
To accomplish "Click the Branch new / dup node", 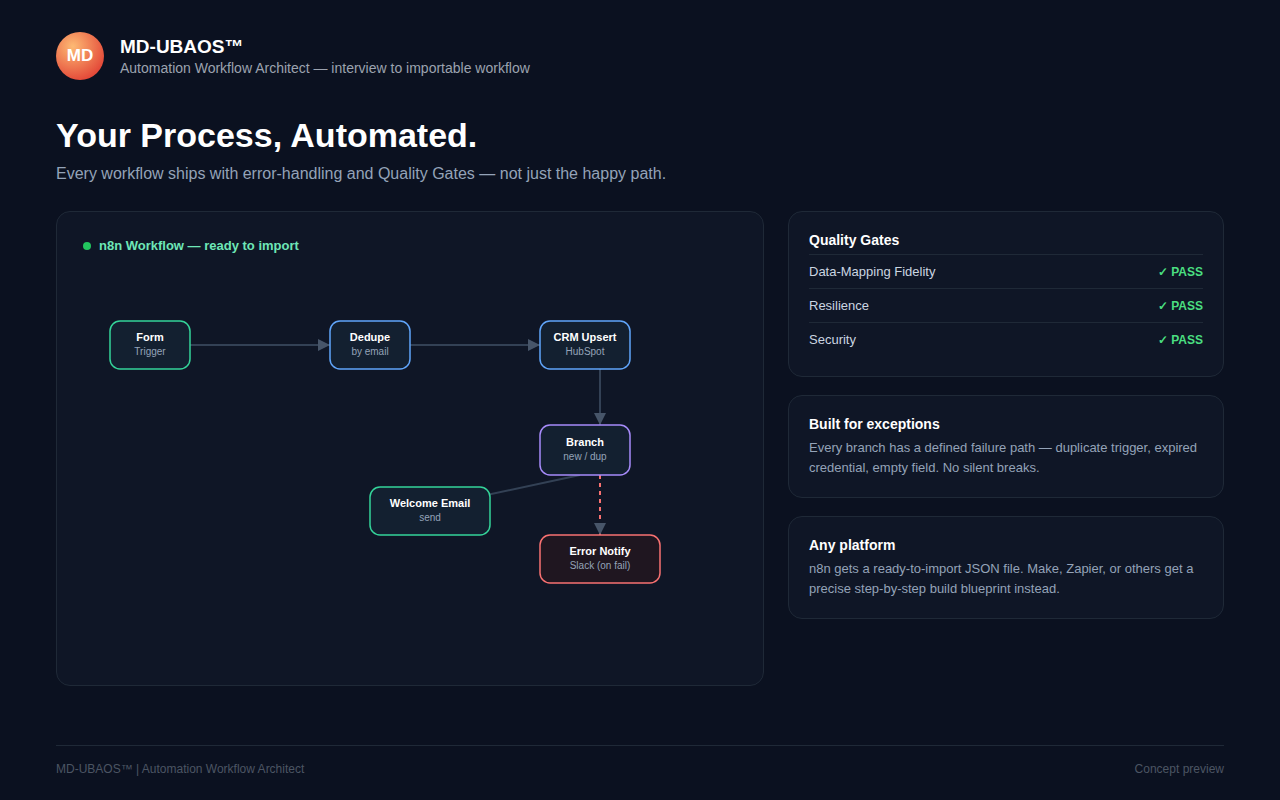I will click(x=585, y=450).
